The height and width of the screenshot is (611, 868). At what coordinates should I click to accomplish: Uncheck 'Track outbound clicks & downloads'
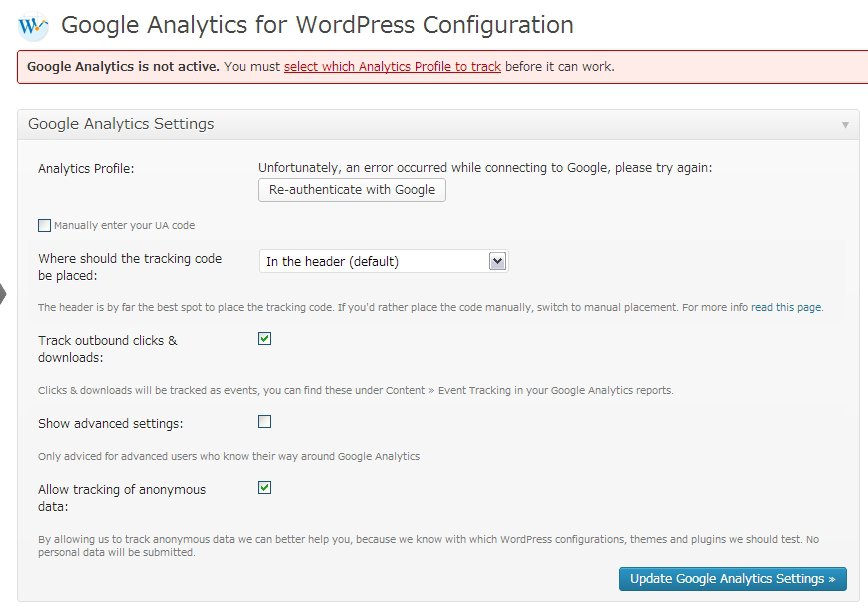coord(265,339)
